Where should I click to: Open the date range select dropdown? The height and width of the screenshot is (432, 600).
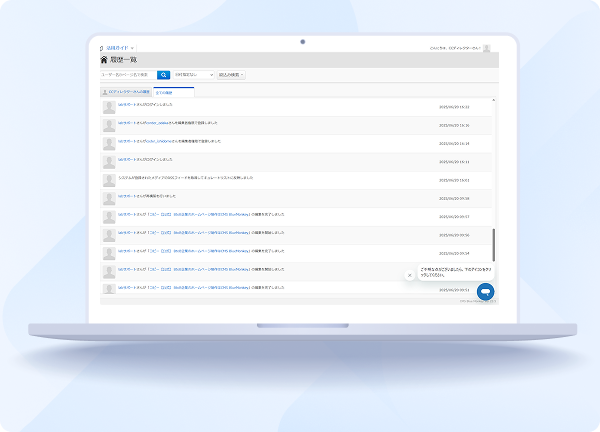(x=194, y=75)
